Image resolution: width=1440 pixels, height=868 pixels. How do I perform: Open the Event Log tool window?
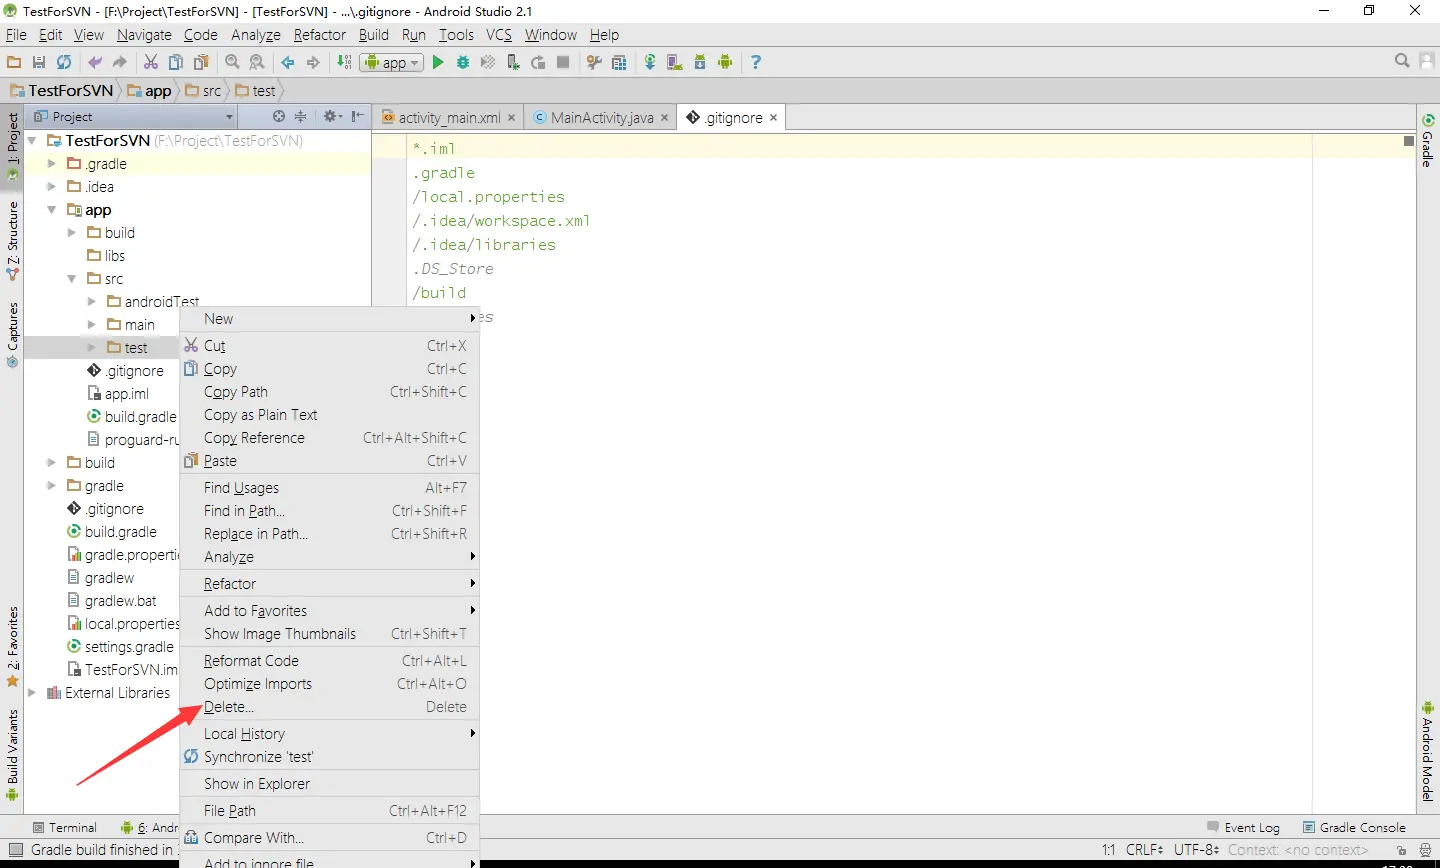[1243, 827]
